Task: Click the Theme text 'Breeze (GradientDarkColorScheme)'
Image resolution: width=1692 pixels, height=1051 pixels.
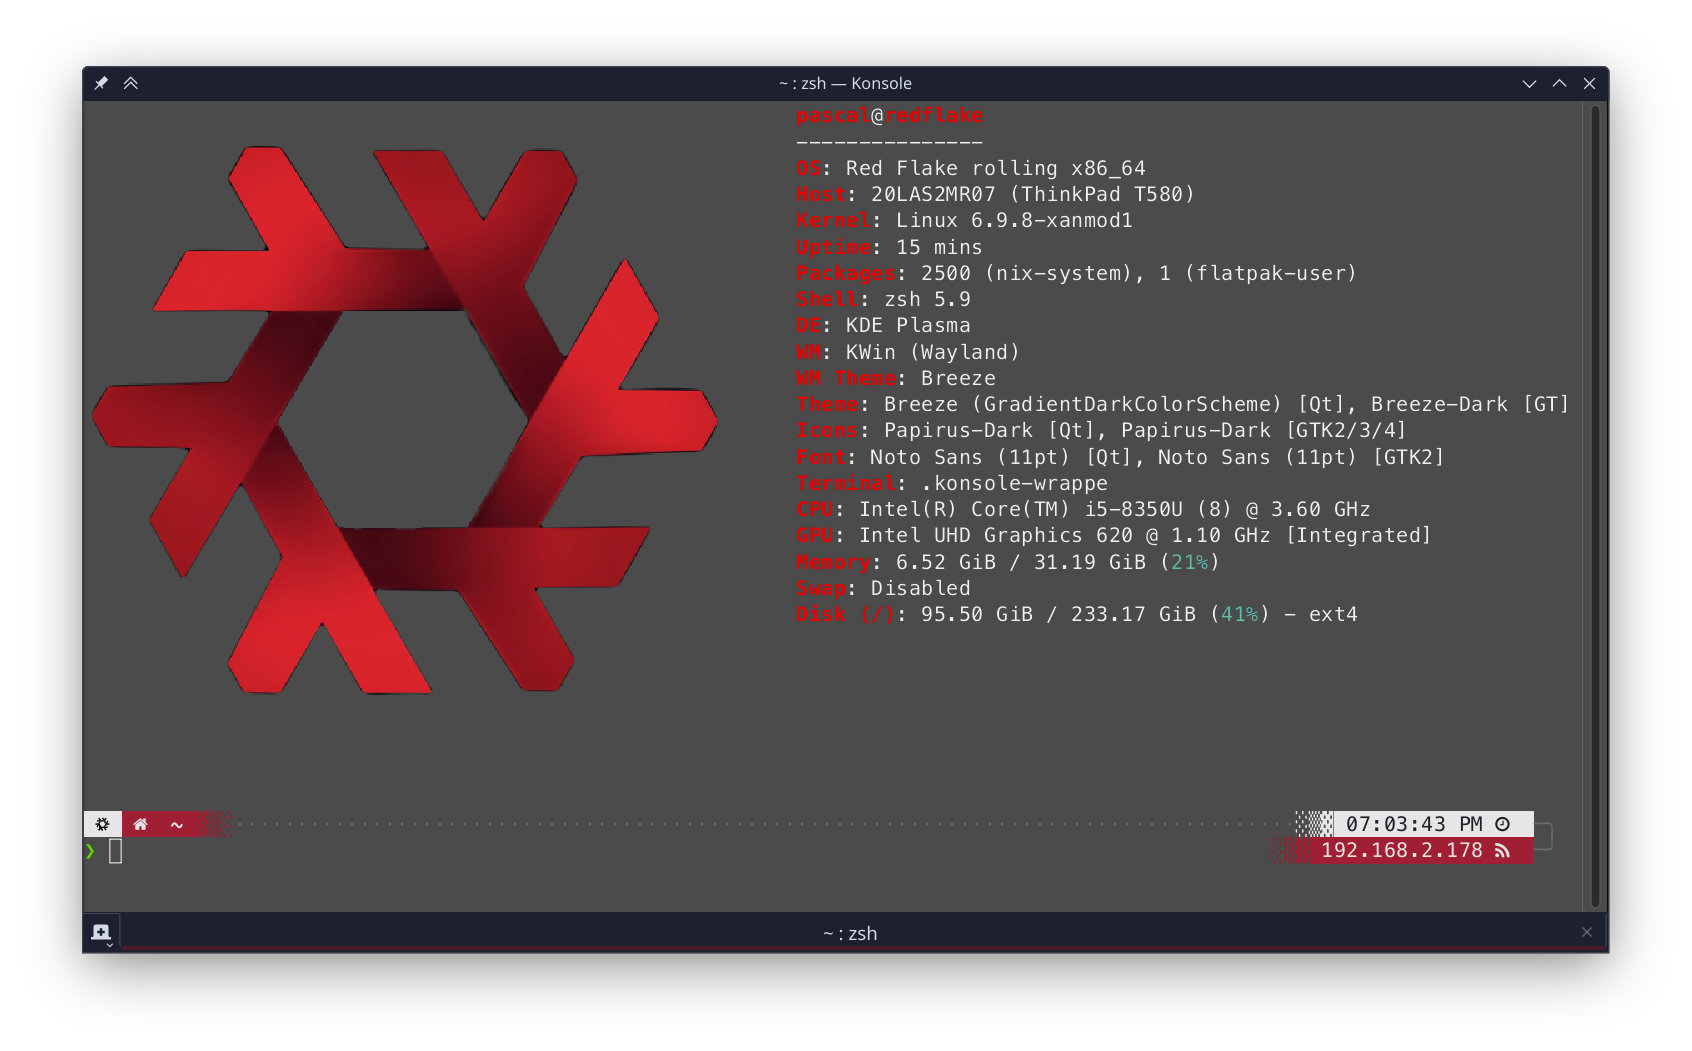Action: 1083,404
